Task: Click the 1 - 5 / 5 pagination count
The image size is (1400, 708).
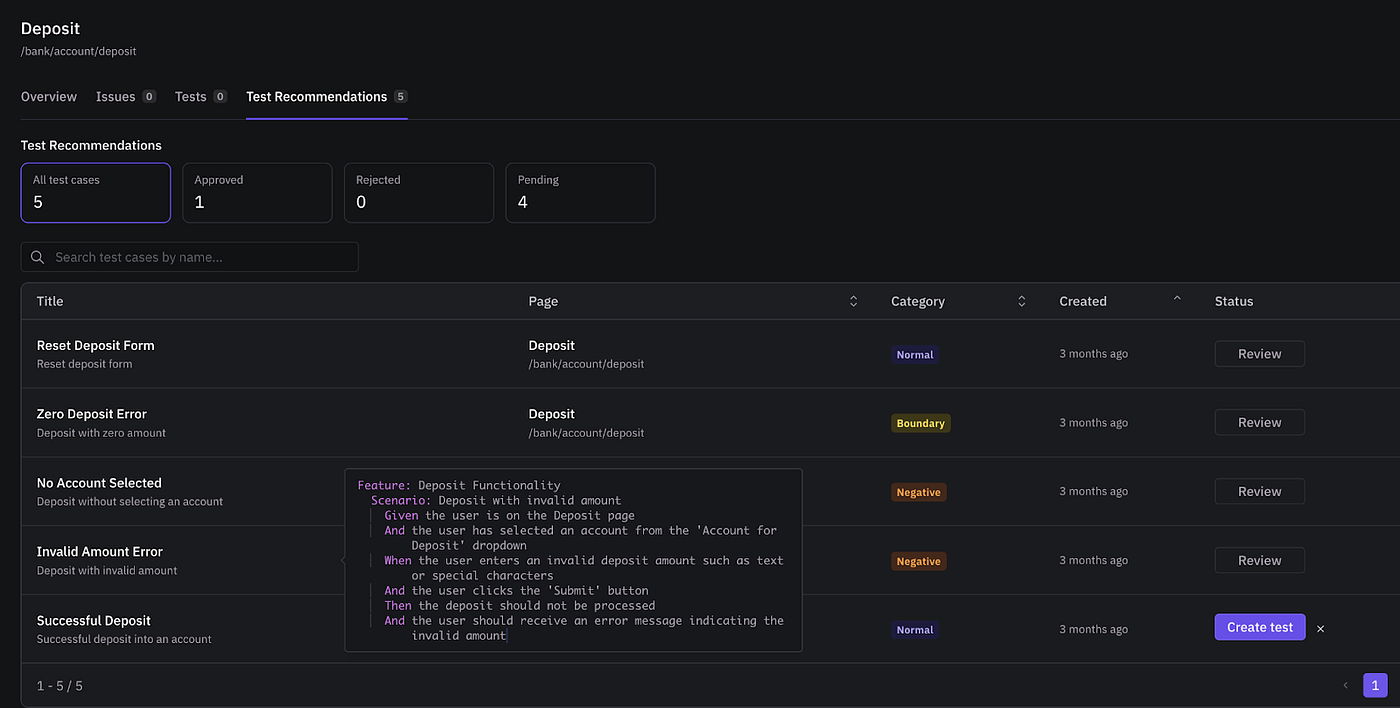Action: point(60,686)
